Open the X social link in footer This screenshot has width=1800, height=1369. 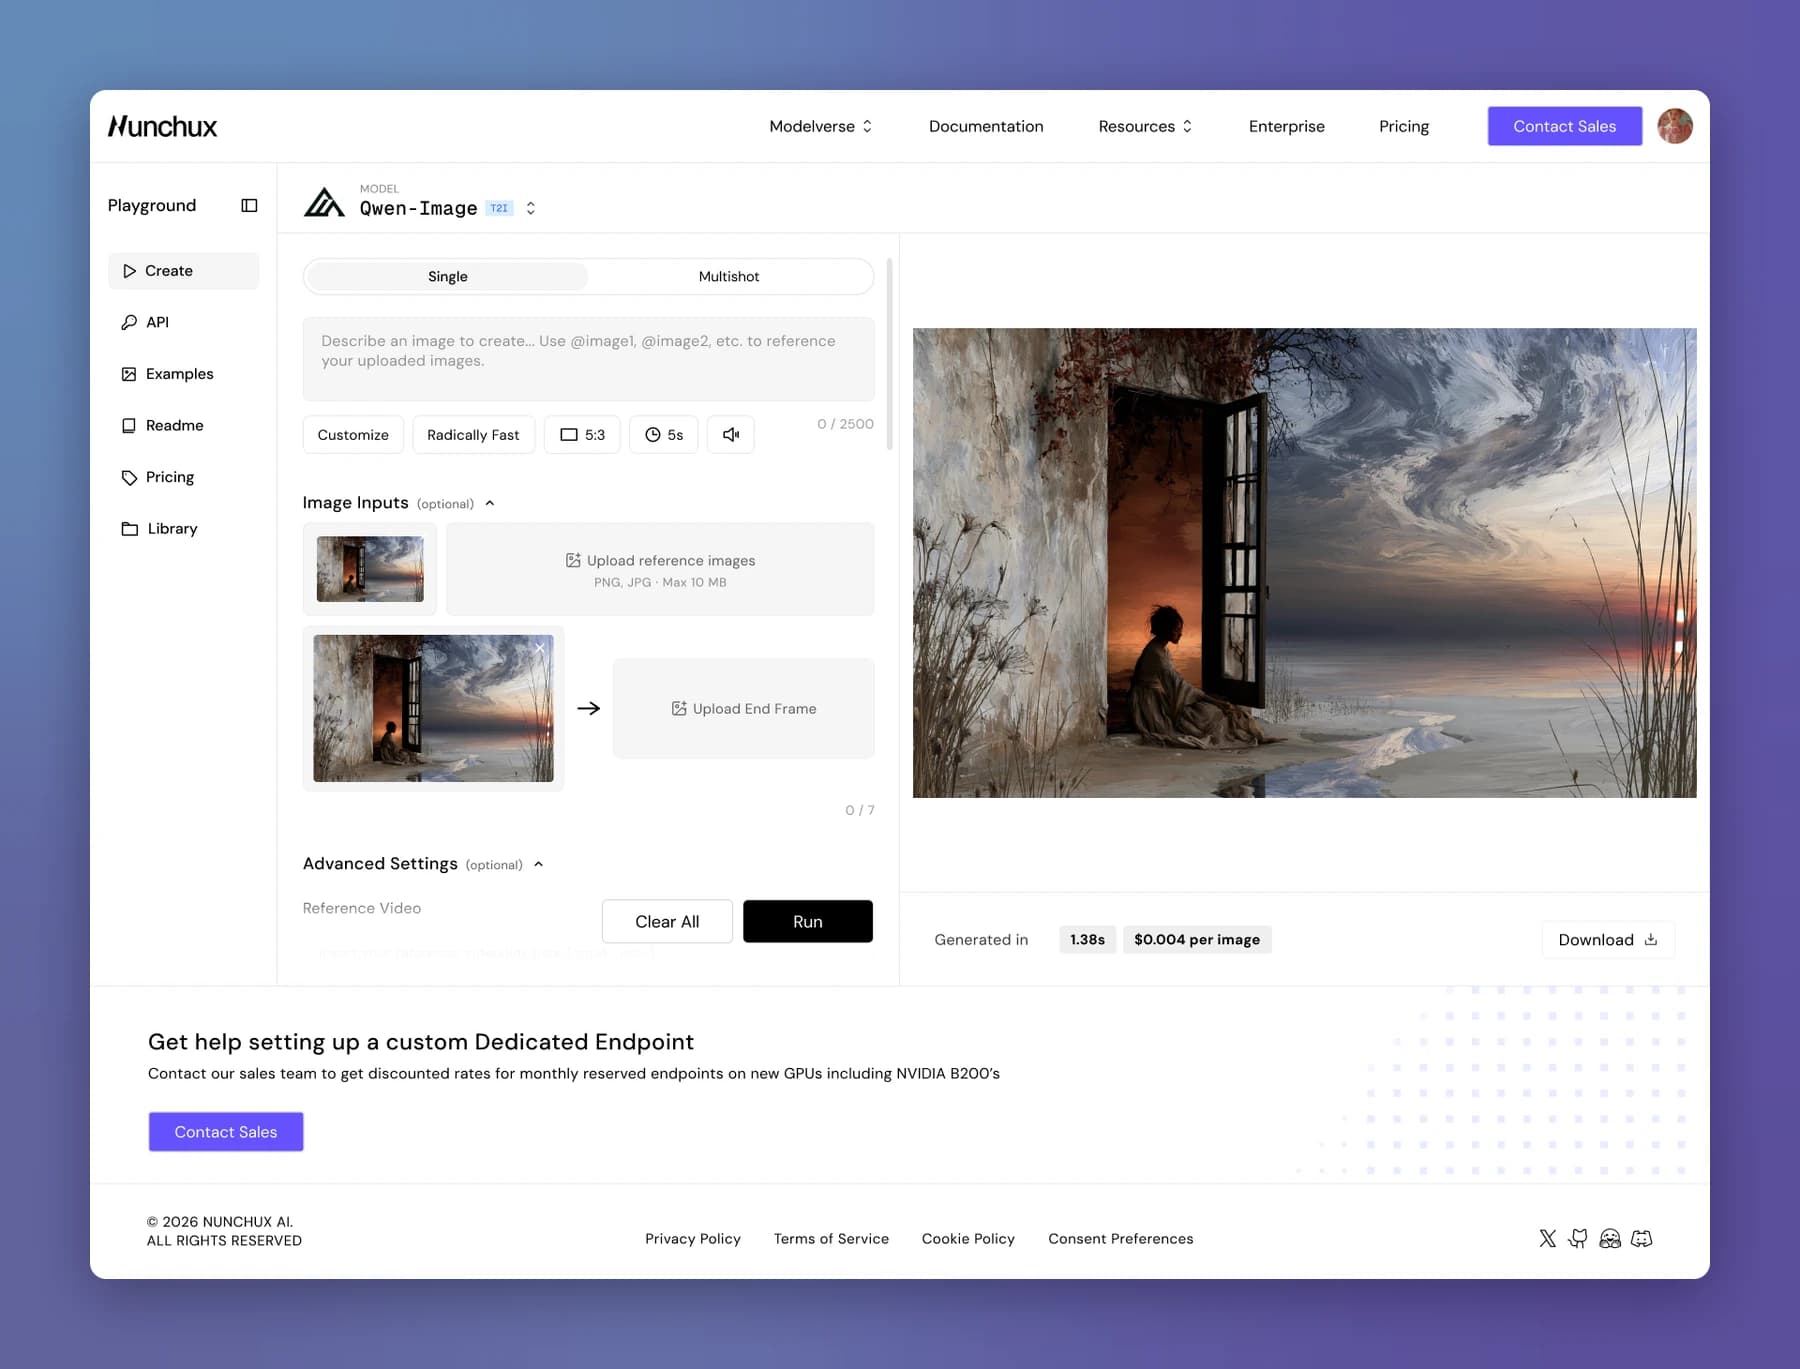pos(1547,1238)
